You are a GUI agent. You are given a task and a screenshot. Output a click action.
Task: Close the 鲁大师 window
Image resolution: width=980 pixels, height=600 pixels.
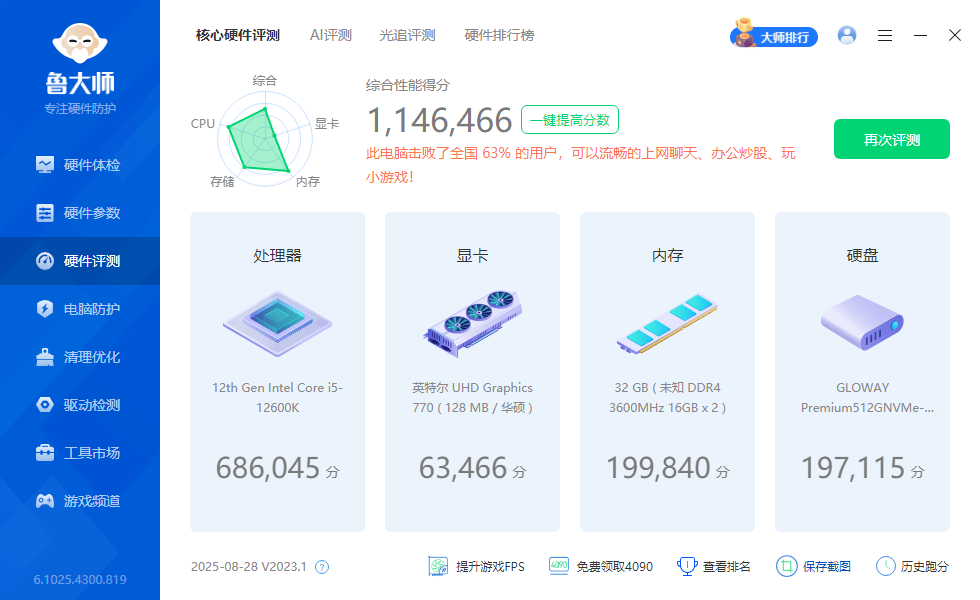click(954, 35)
